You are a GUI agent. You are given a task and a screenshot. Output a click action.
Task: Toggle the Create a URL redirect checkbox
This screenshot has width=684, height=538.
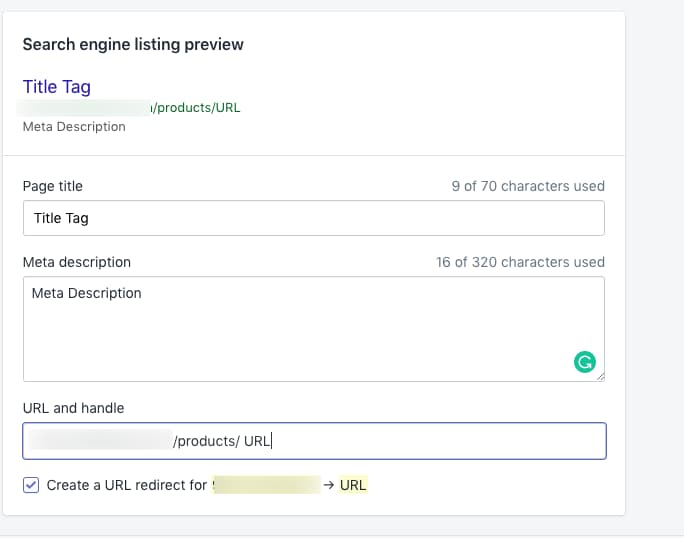(x=31, y=485)
